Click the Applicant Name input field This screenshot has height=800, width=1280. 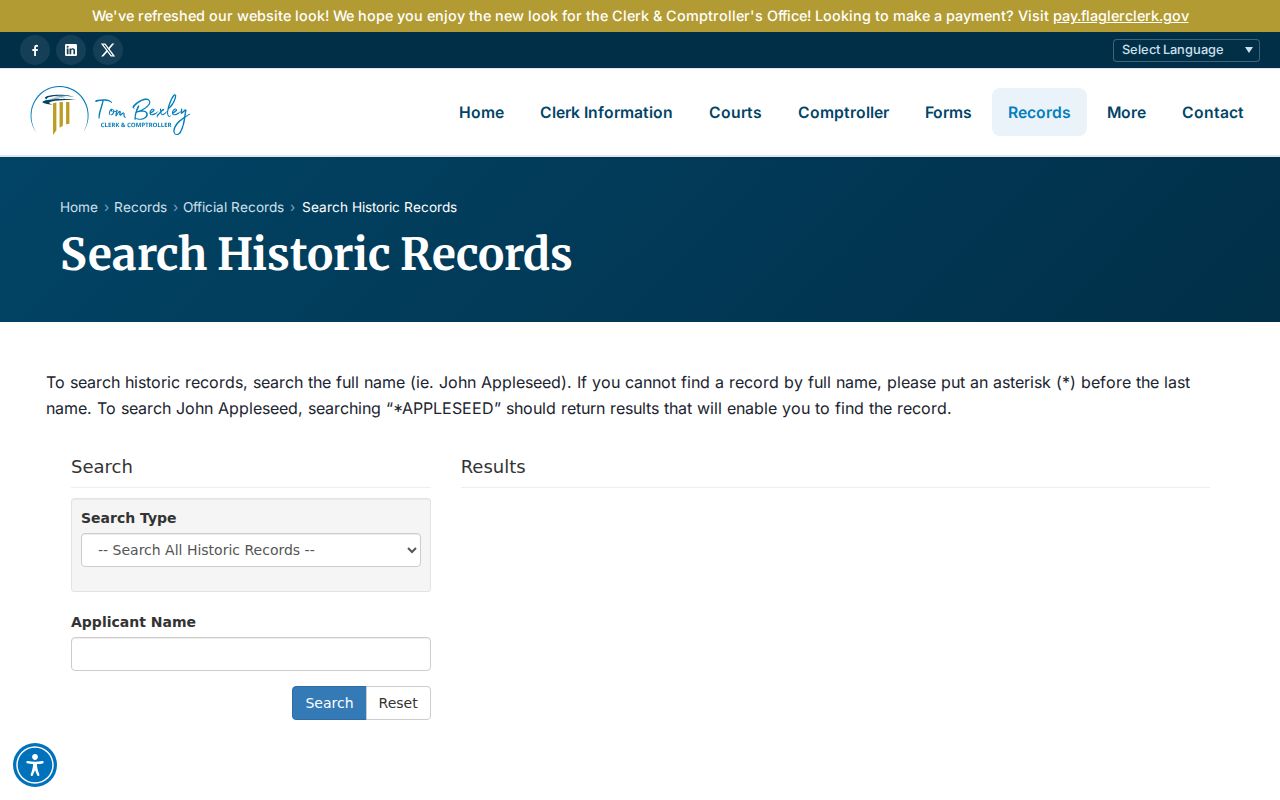[x=251, y=654]
